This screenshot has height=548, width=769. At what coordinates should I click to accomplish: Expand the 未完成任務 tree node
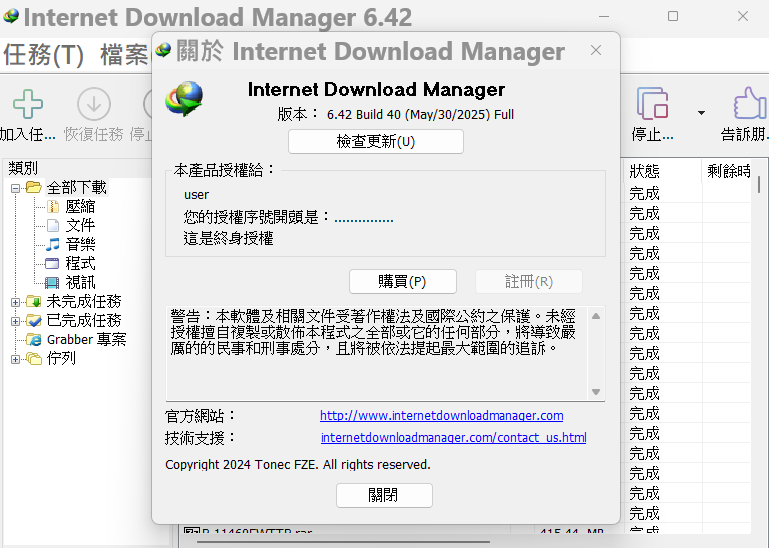[15, 302]
